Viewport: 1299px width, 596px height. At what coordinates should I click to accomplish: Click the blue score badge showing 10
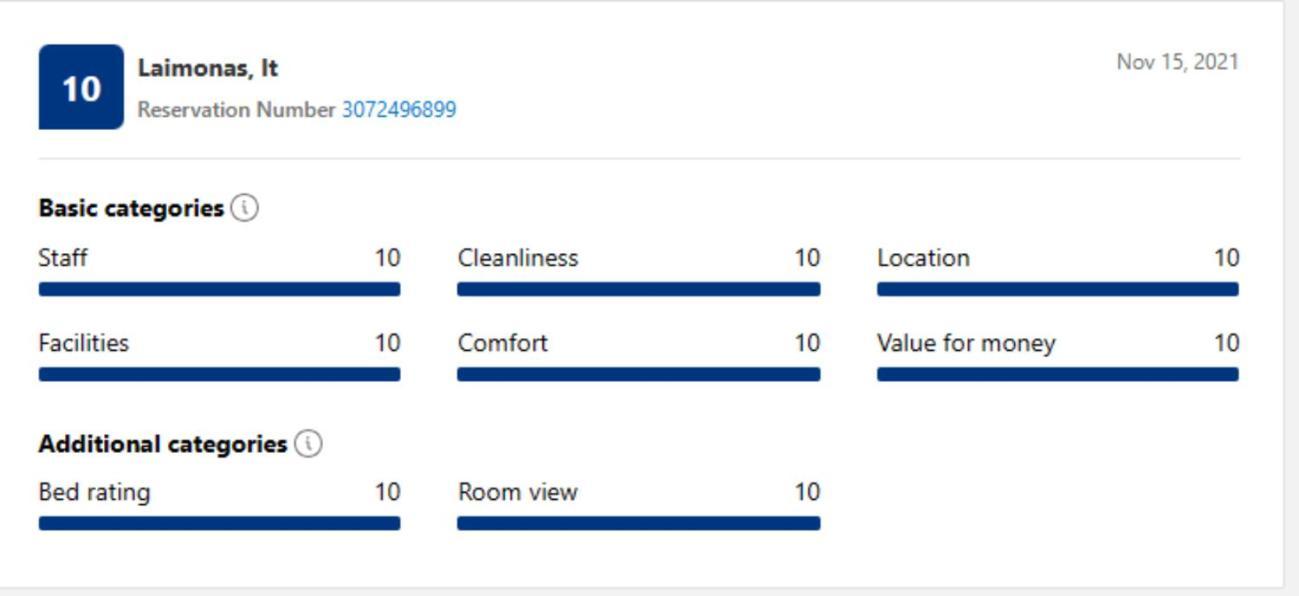pos(81,87)
